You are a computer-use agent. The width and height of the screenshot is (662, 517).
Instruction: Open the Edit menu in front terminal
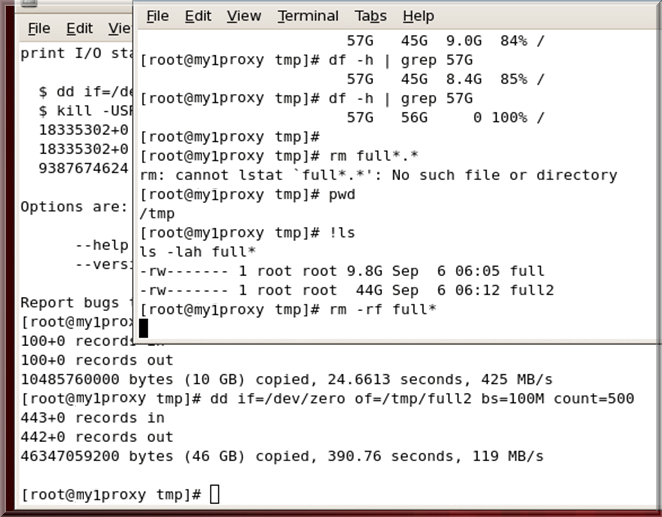(x=198, y=16)
